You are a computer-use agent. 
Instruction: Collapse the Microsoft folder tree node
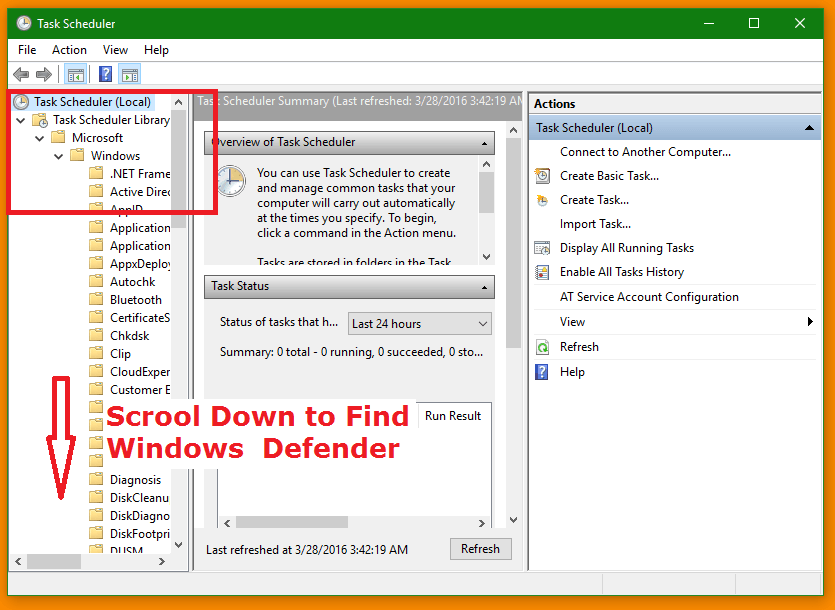(x=40, y=138)
